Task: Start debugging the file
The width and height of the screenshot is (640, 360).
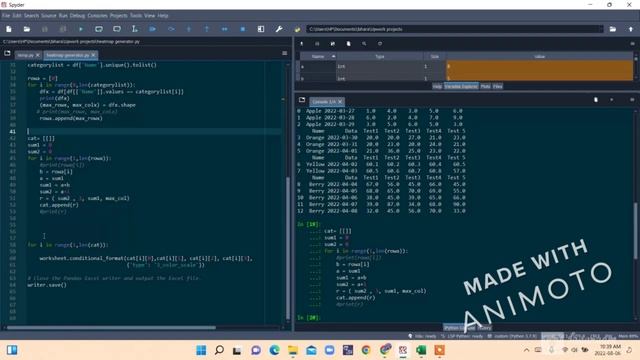Action: tap(153, 29)
